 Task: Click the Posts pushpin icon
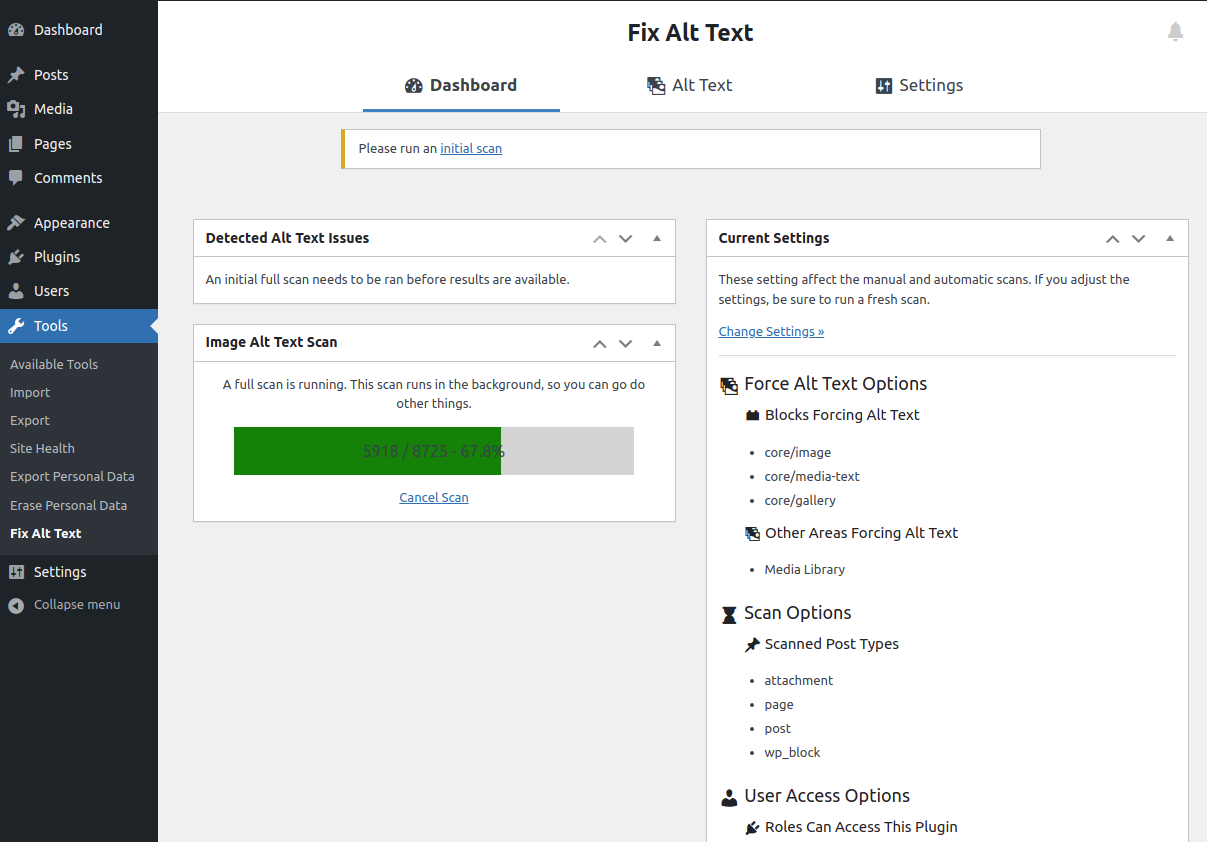(x=16, y=75)
